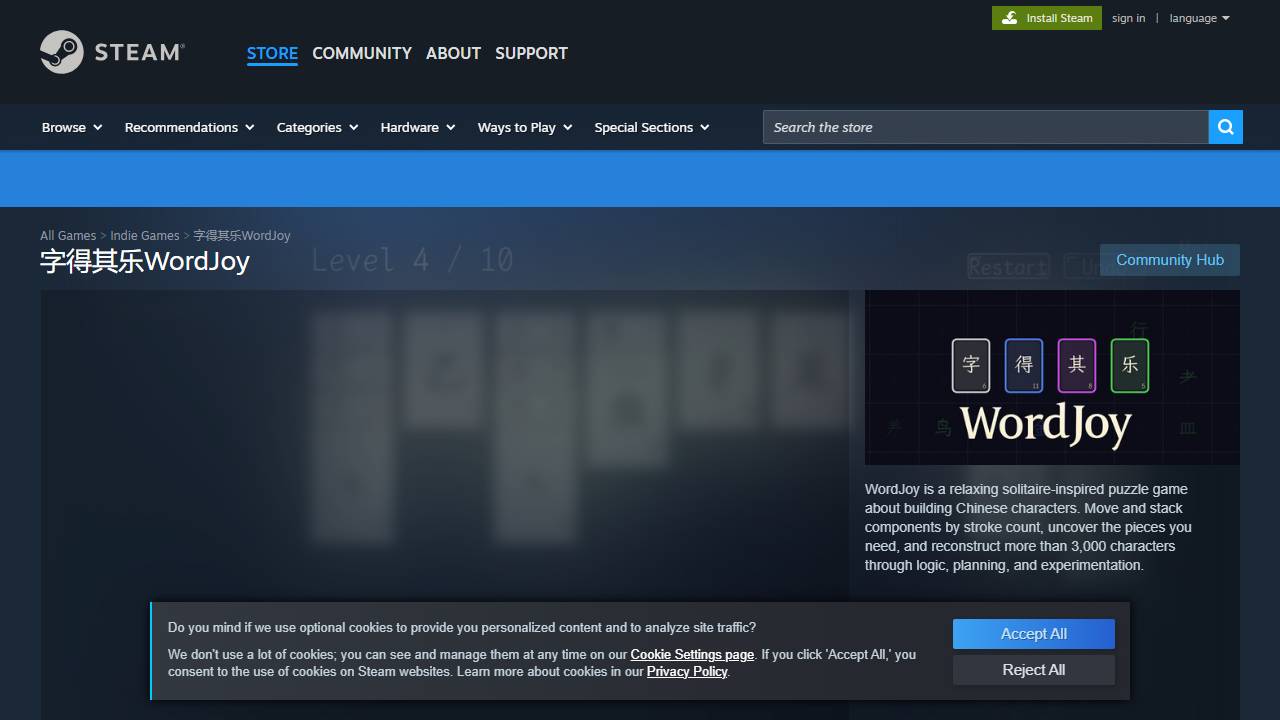Expand the Recommendations menu
The width and height of the screenshot is (1280, 720).
(x=189, y=127)
